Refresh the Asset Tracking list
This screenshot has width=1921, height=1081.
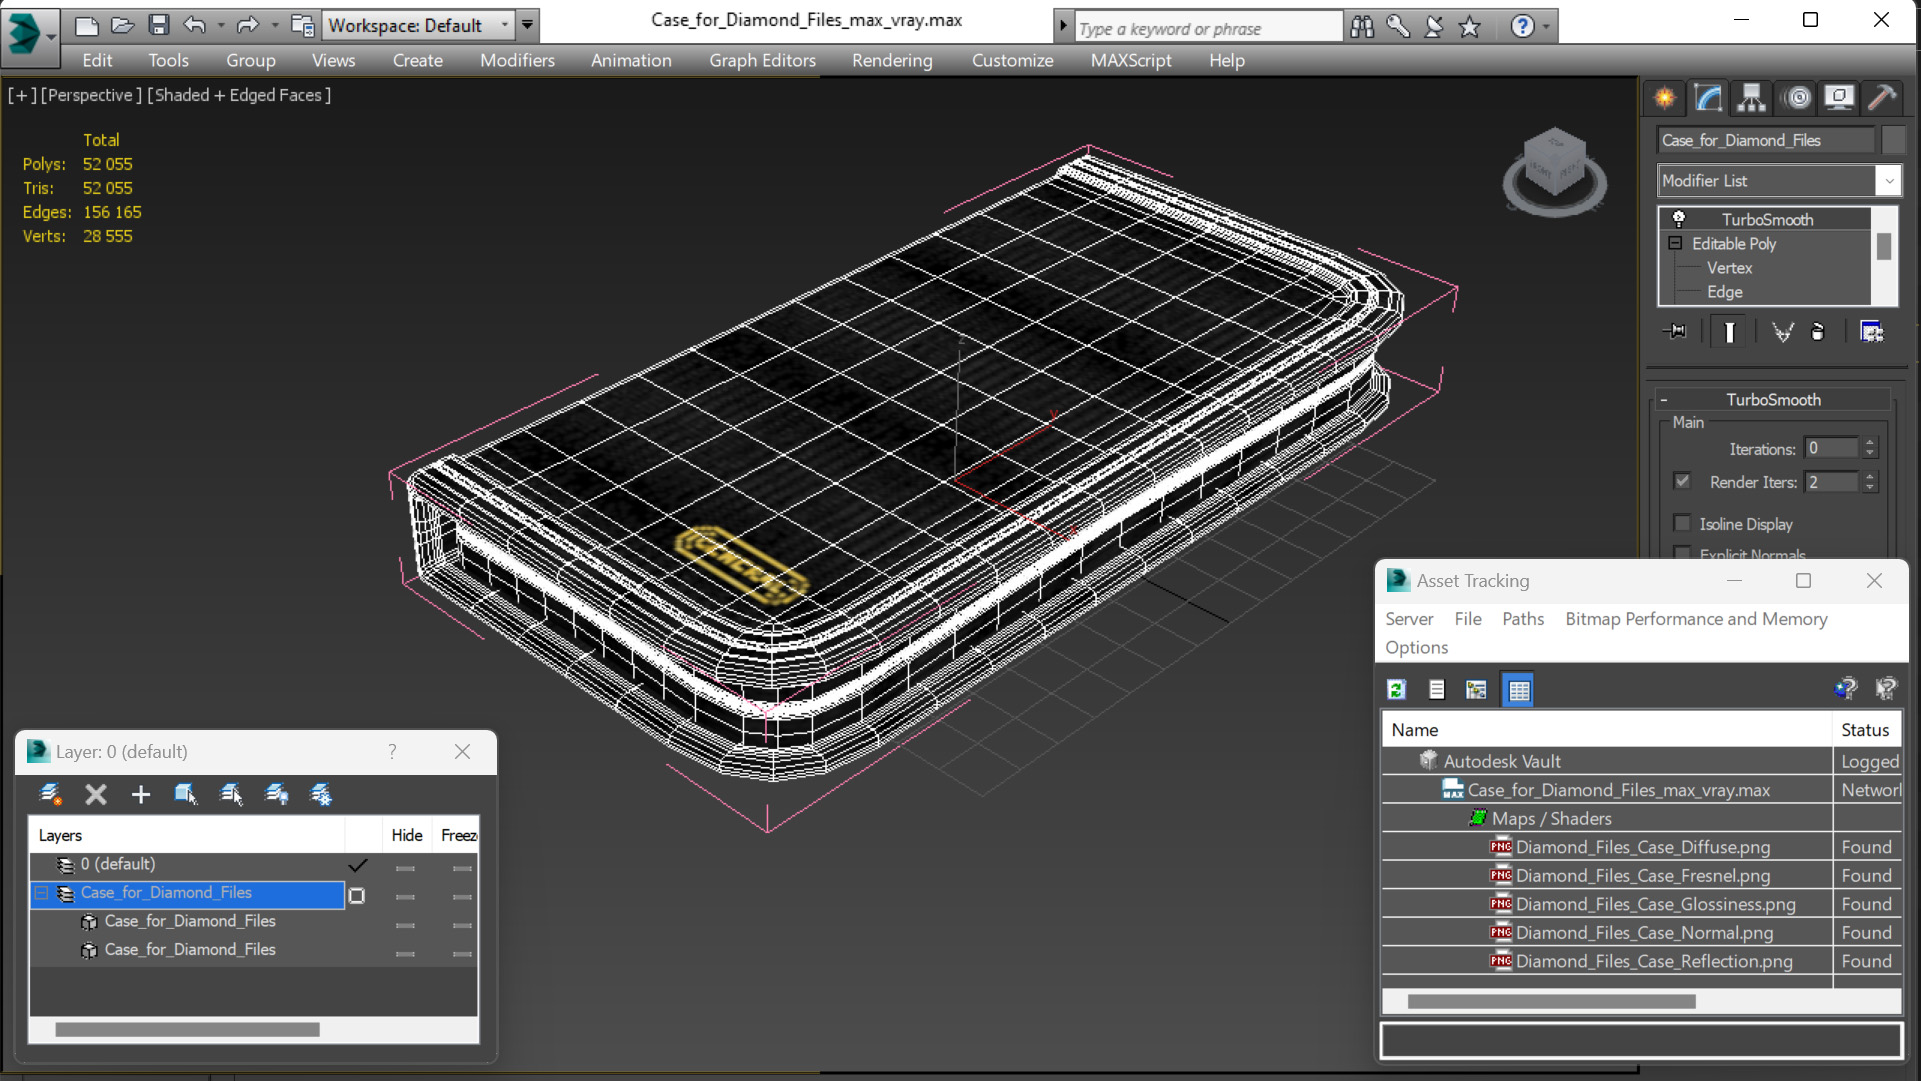(1397, 689)
